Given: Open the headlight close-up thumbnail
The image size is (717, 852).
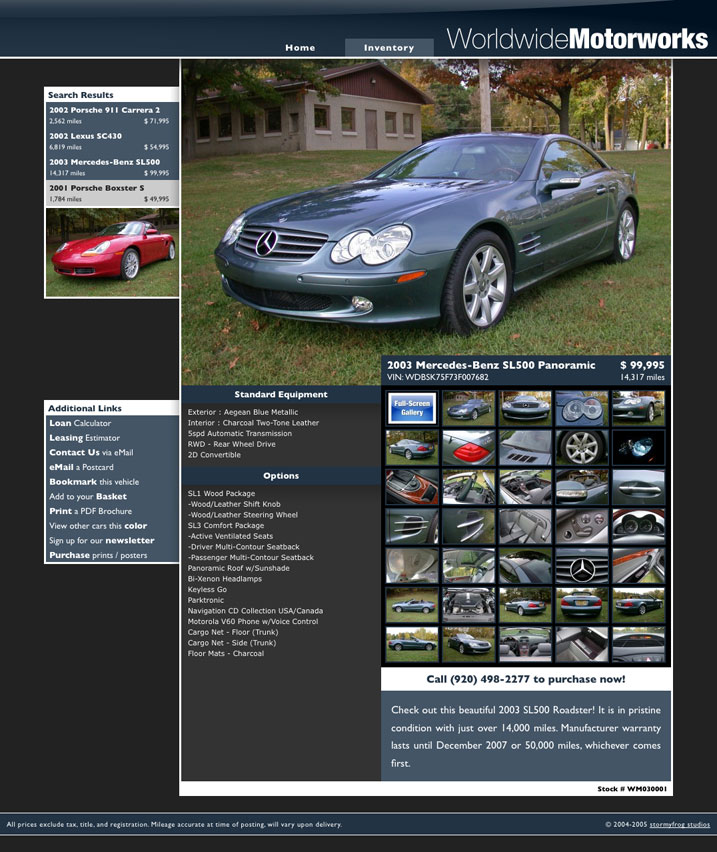Looking at the screenshot, I should 582,408.
